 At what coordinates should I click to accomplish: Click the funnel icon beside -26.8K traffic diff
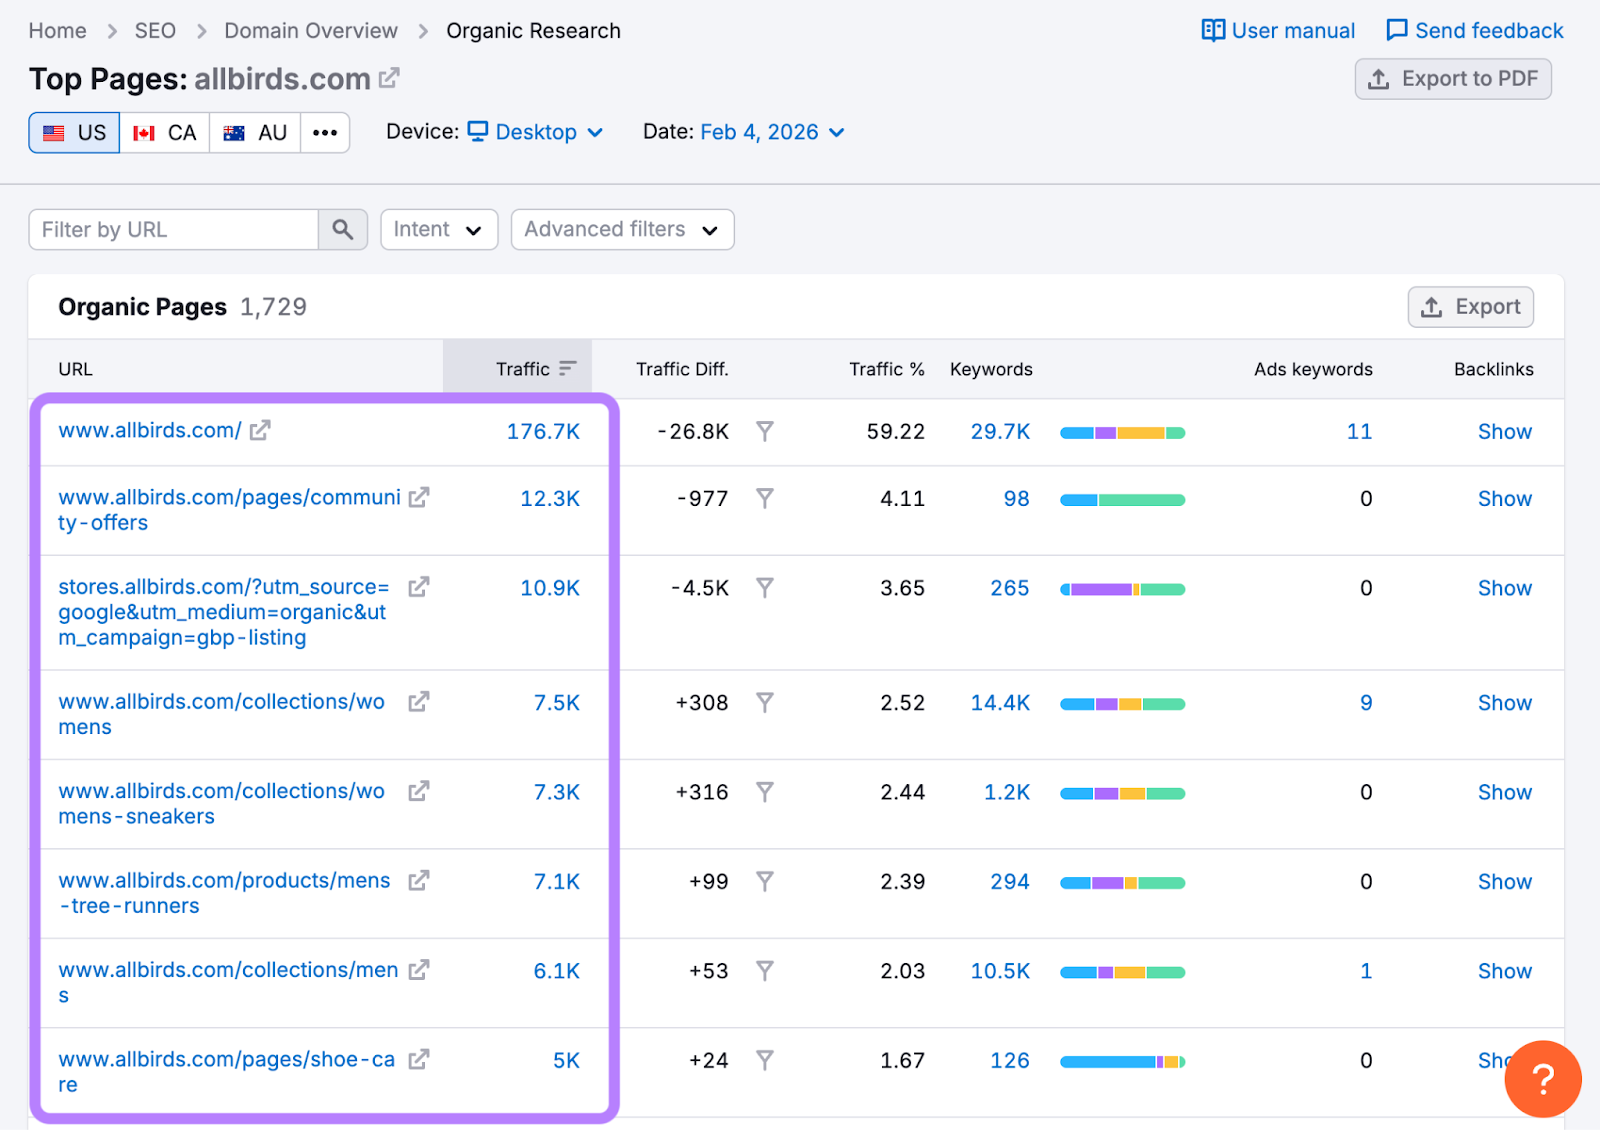pos(765,432)
